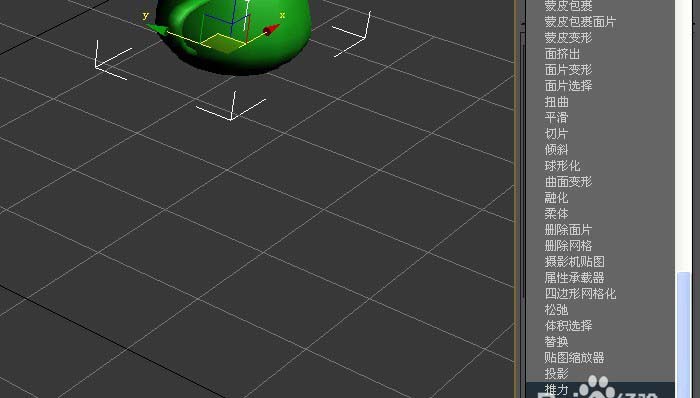Select the 贴图缩放器 map scaler entry
This screenshot has width=700, height=398.
(x=575, y=358)
